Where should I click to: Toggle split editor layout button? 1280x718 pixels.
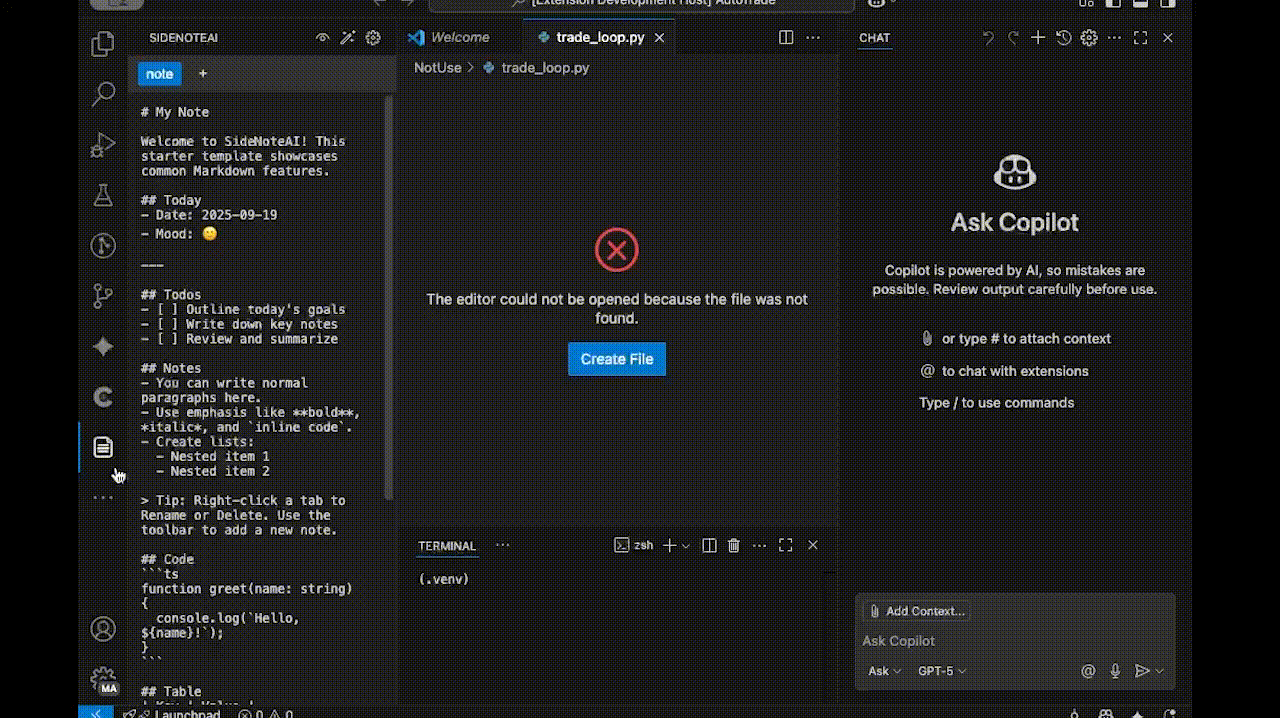(x=786, y=38)
